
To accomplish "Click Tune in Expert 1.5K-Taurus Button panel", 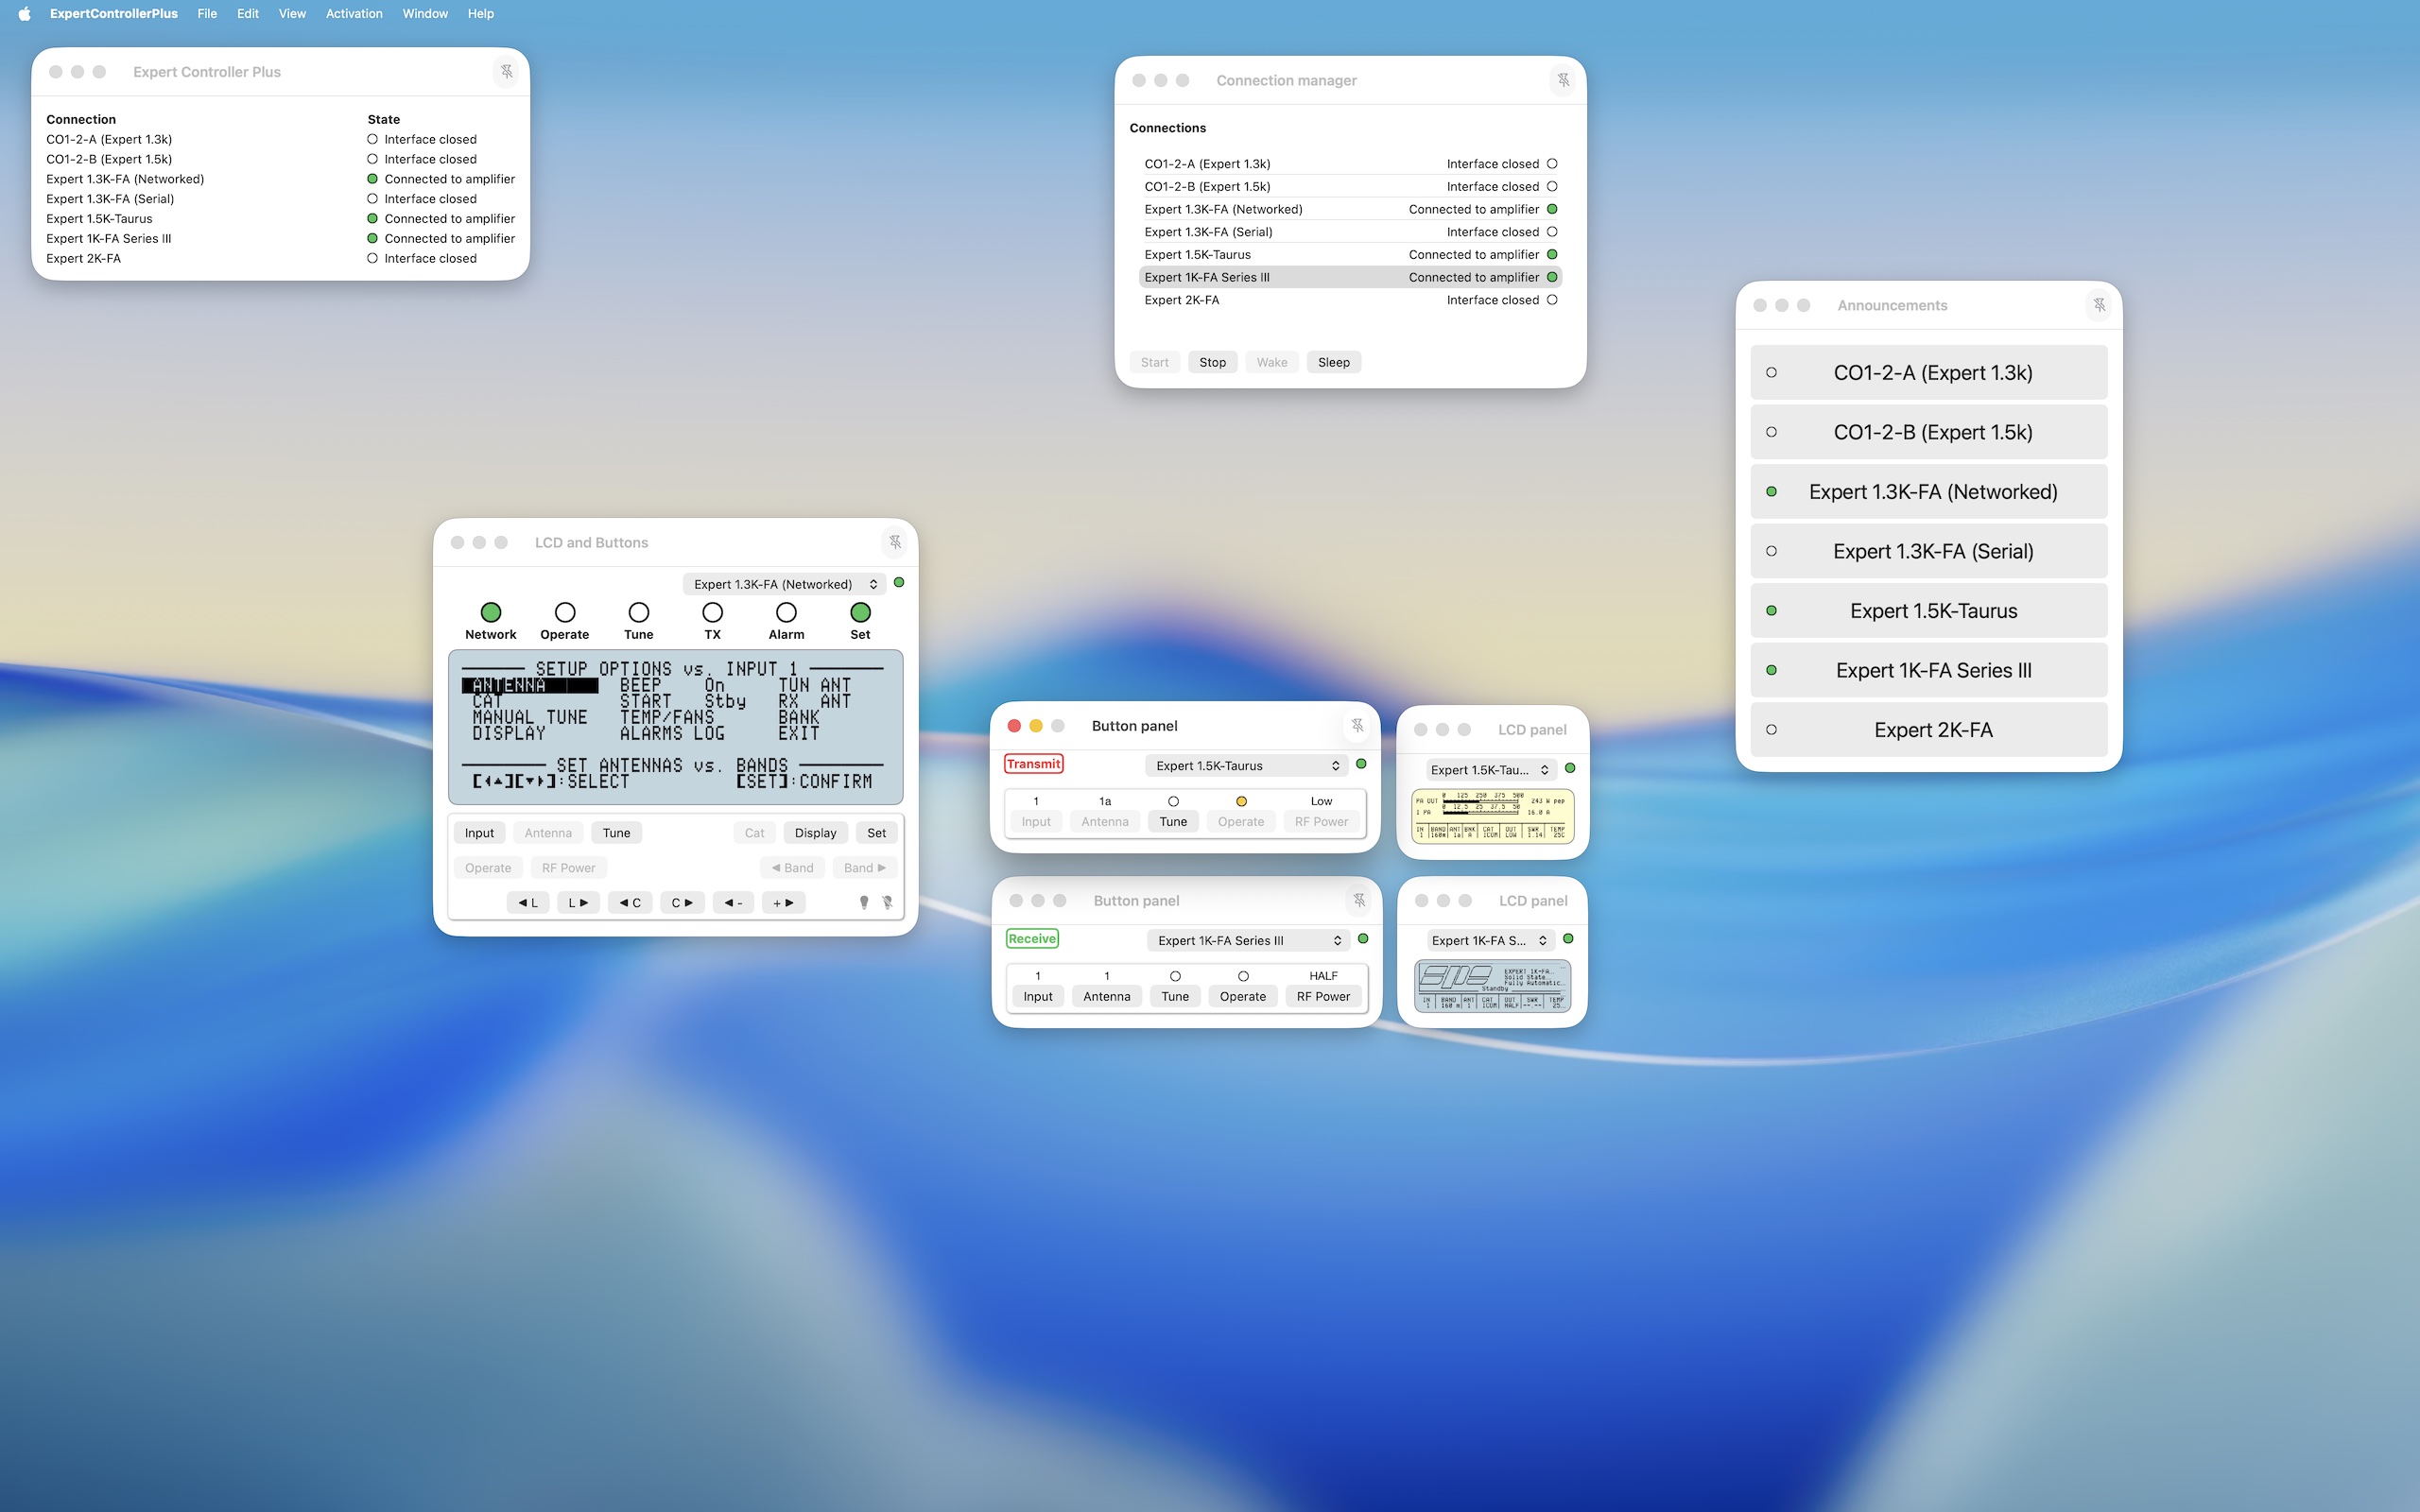I will click(1173, 822).
